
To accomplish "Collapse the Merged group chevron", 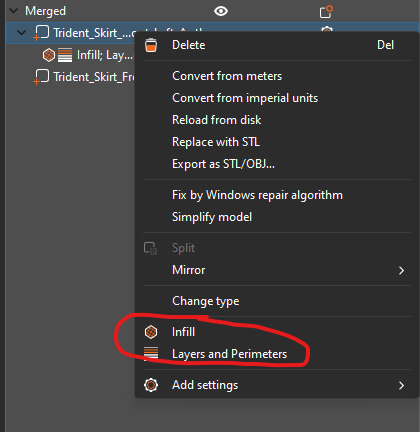I will pos(14,11).
